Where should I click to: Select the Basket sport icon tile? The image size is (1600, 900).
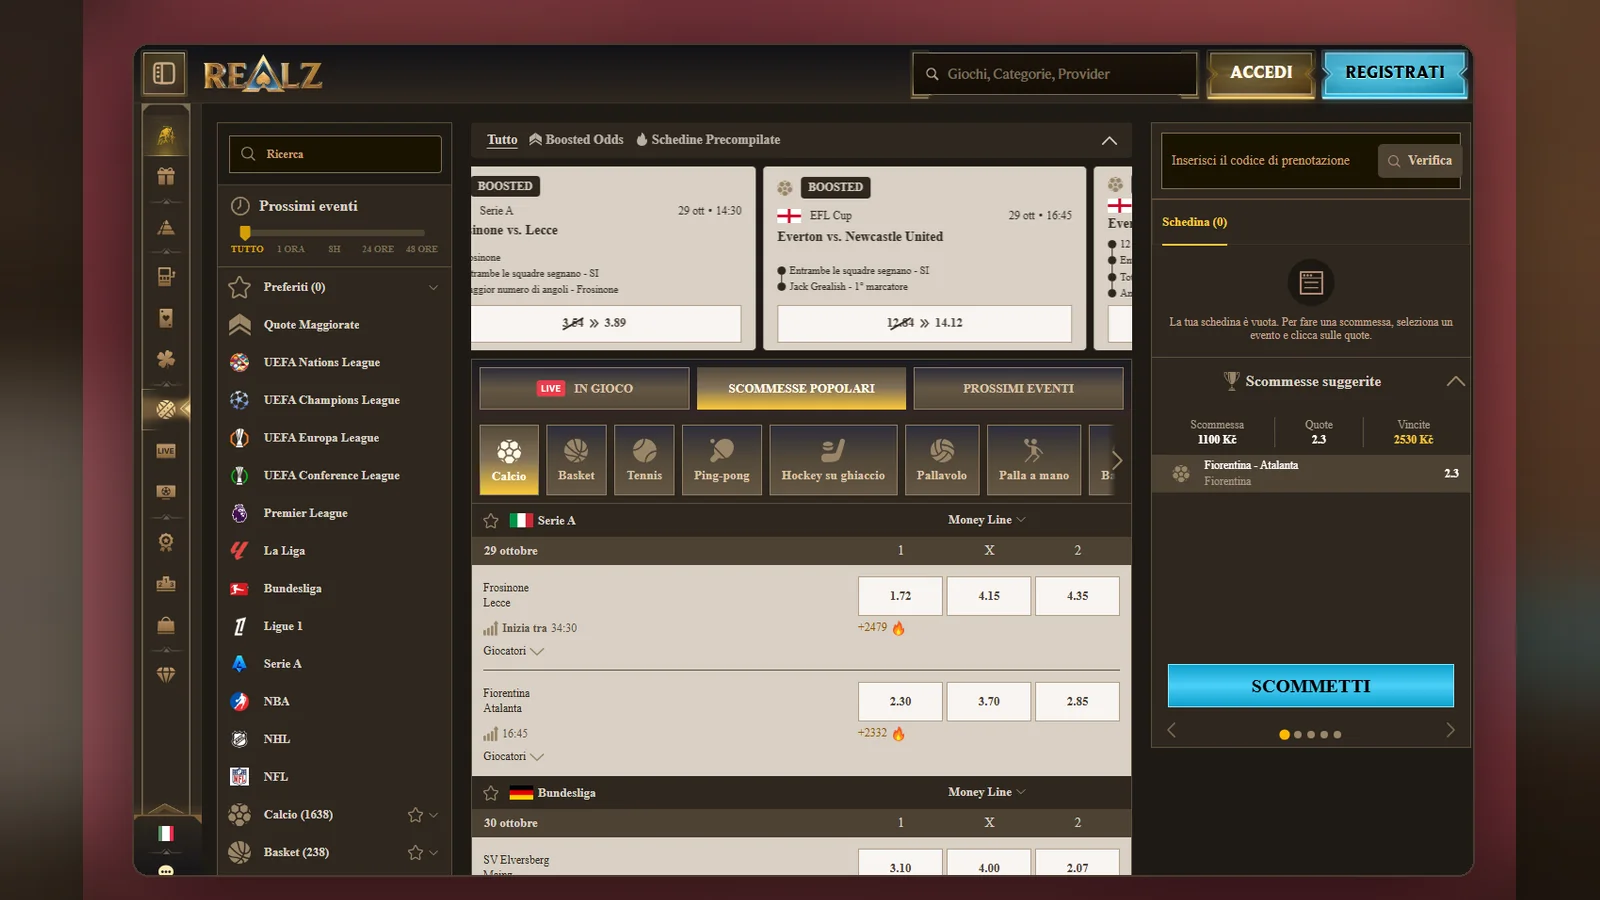576,460
